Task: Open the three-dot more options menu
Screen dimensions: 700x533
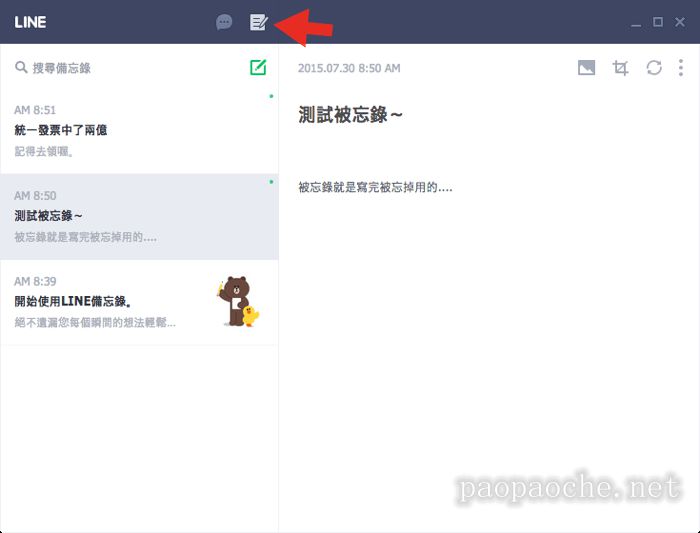Action: coord(681,68)
